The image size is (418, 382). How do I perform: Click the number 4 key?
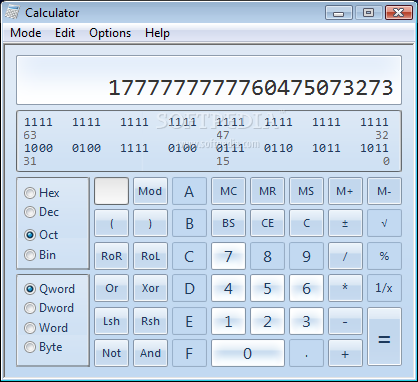coord(228,288)
